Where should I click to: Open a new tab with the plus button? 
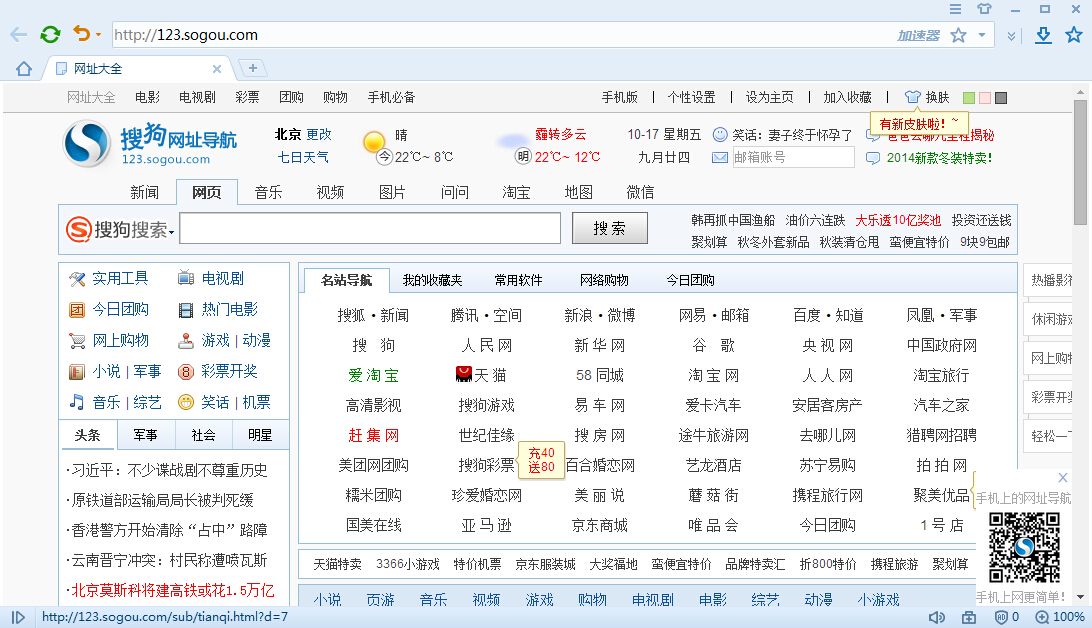coord(253,68)
